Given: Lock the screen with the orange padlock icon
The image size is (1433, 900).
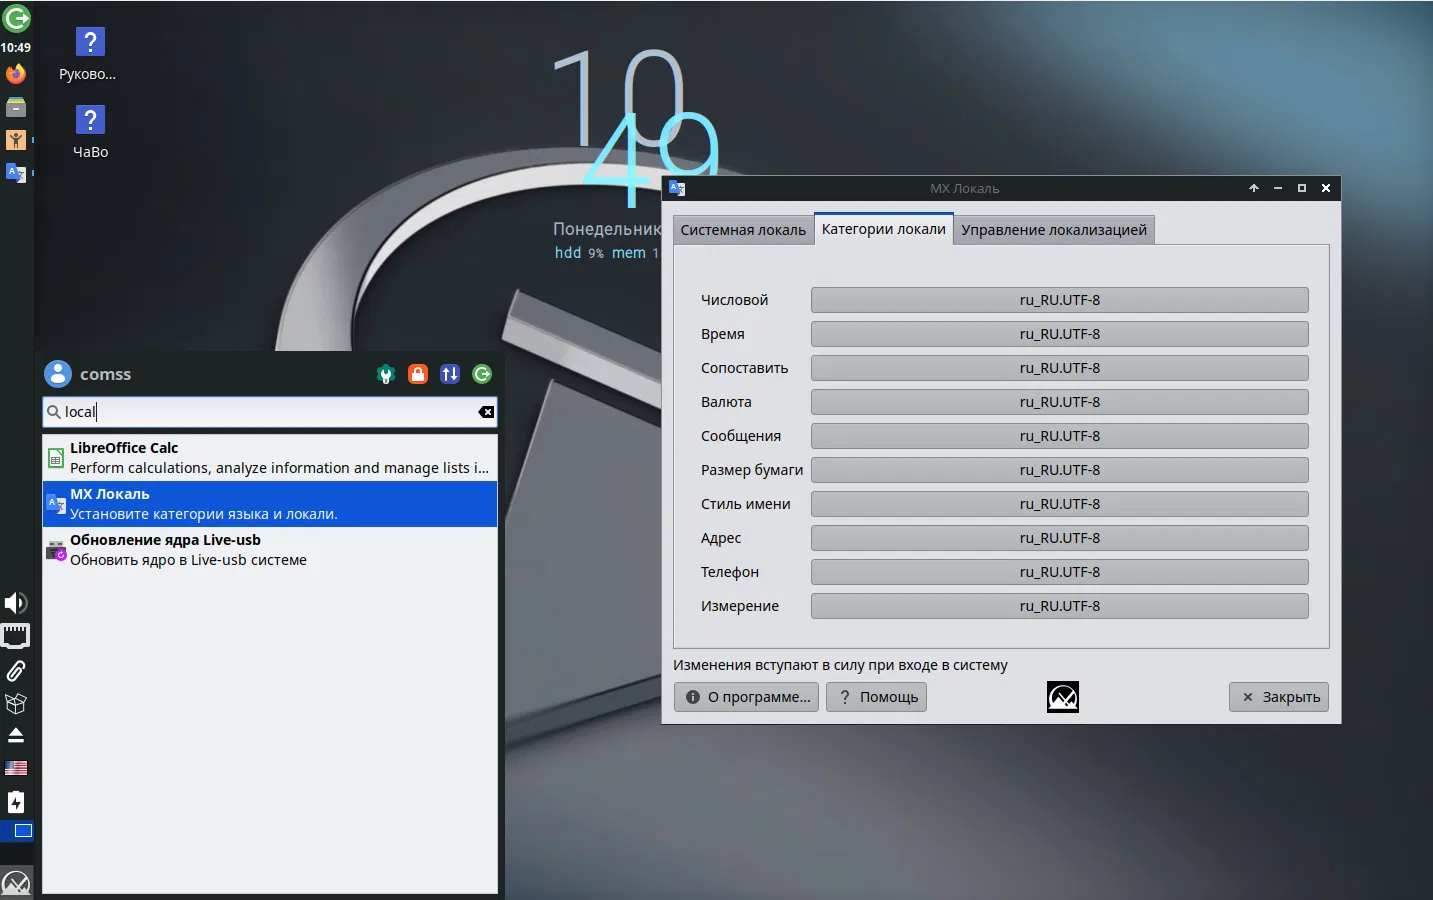Looking at the screenshot, I should 418,374.
